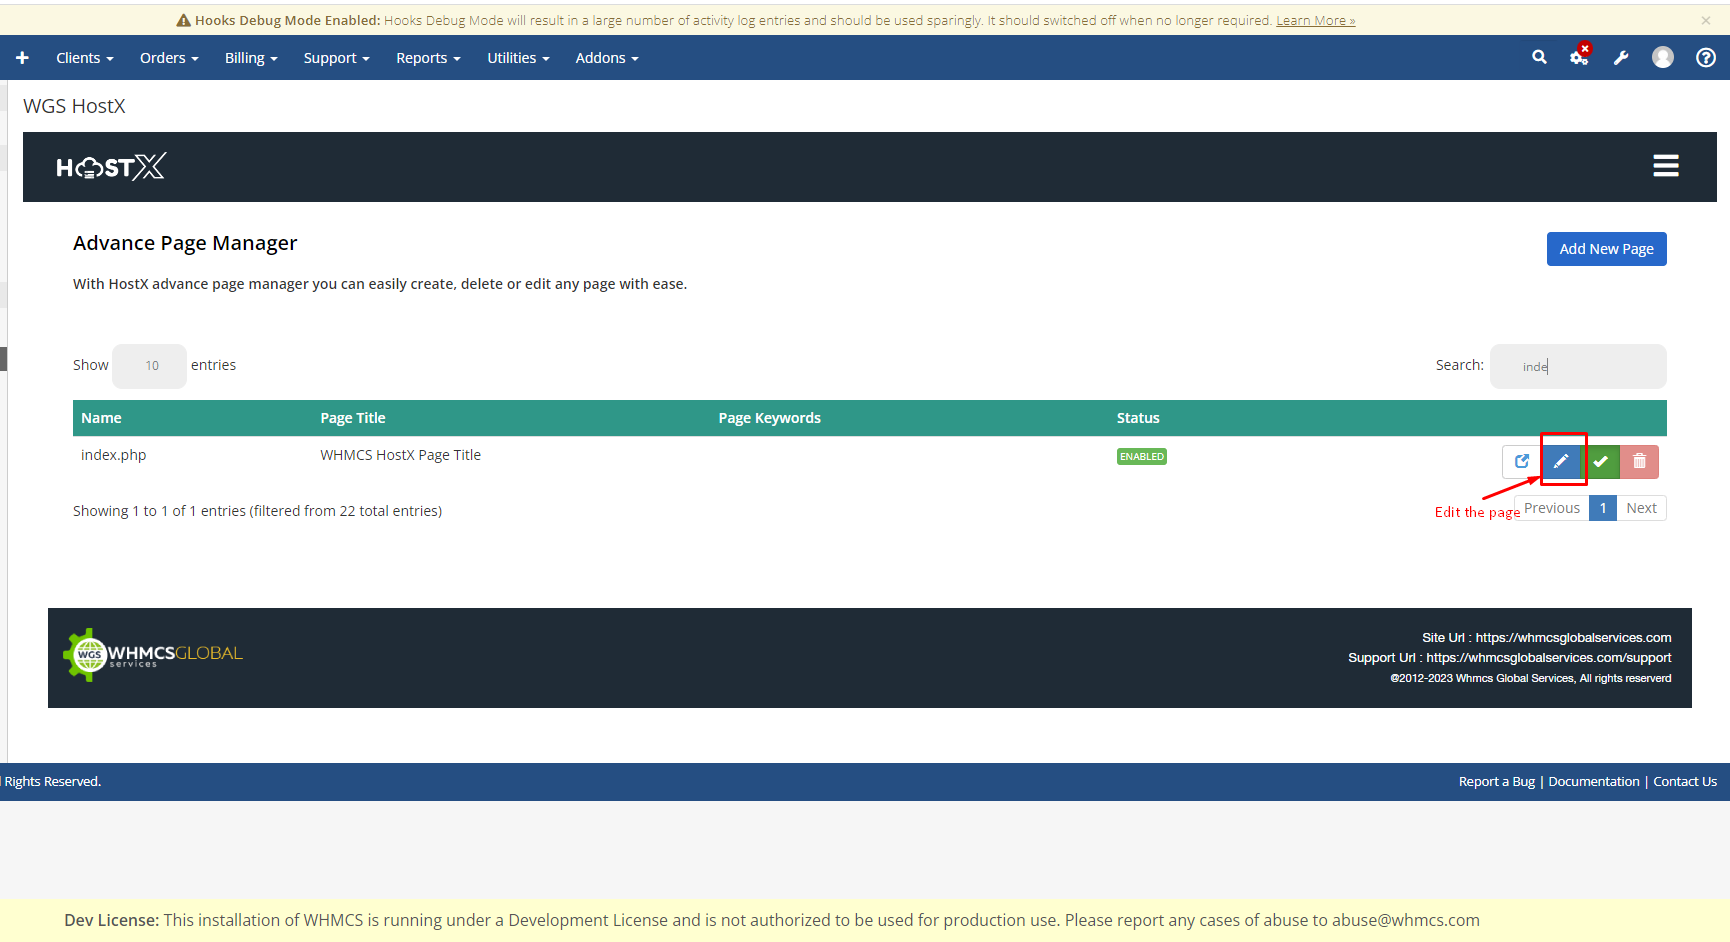Viewport: 1730px width, 942px height.
Task: Open the whmcsglobalservices.com Site Url link
Action: click(x=1573, y=638)
